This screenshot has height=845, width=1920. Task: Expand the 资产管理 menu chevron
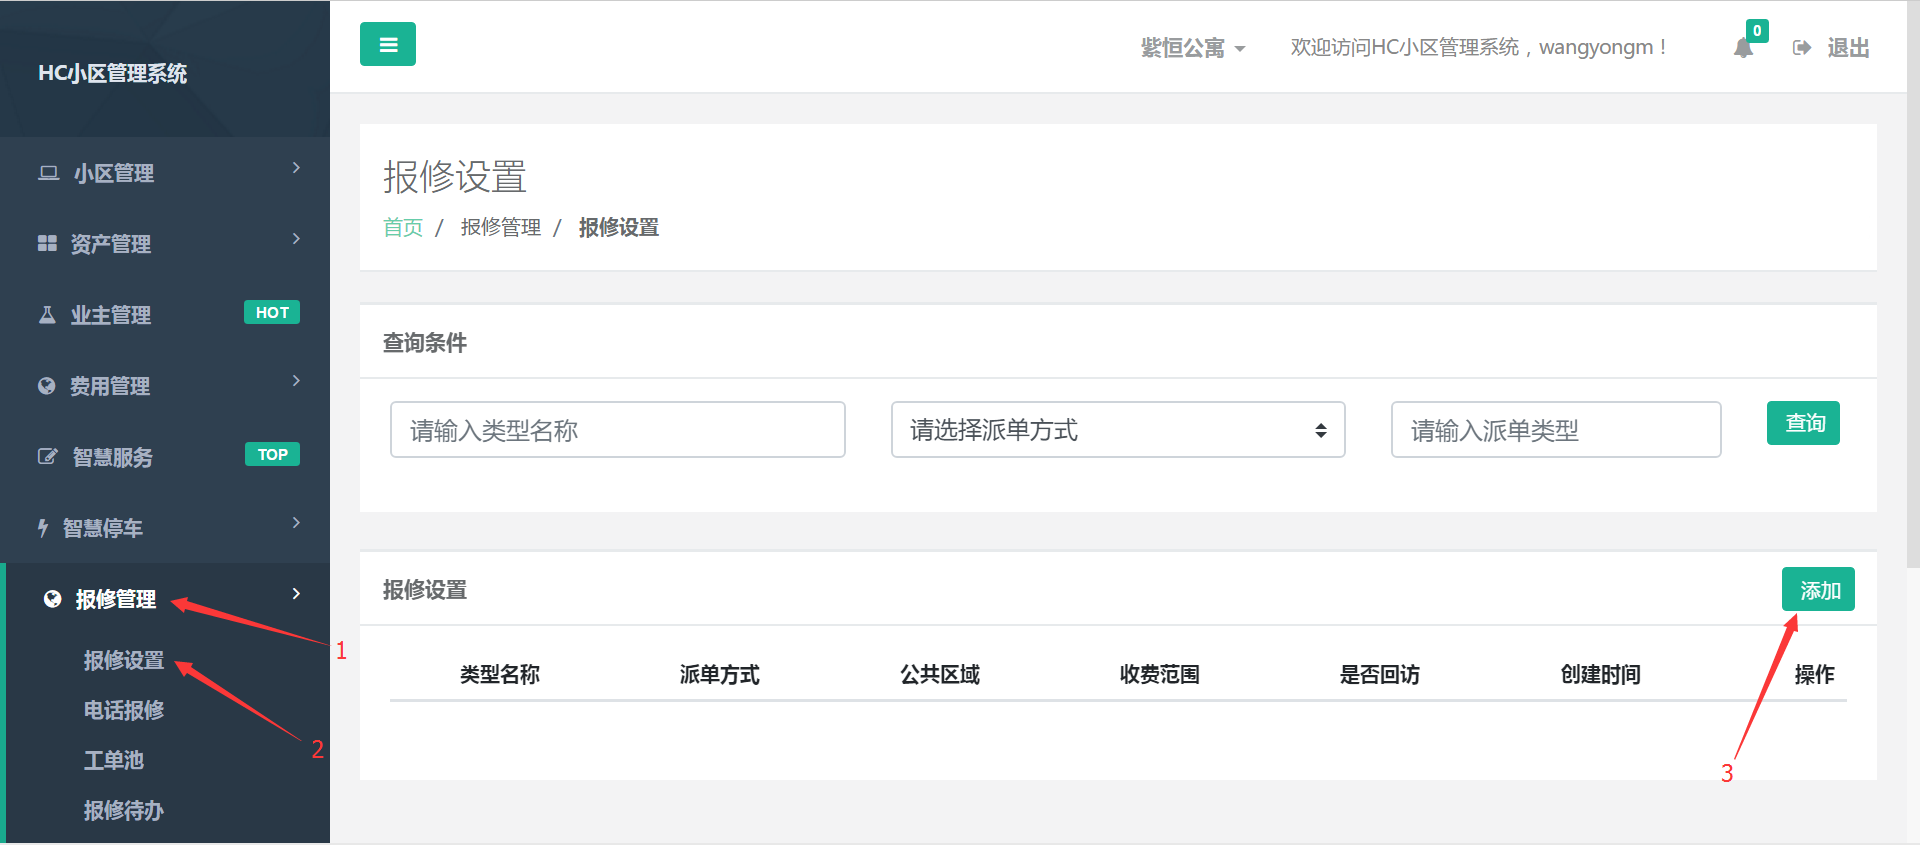point(296,239)
